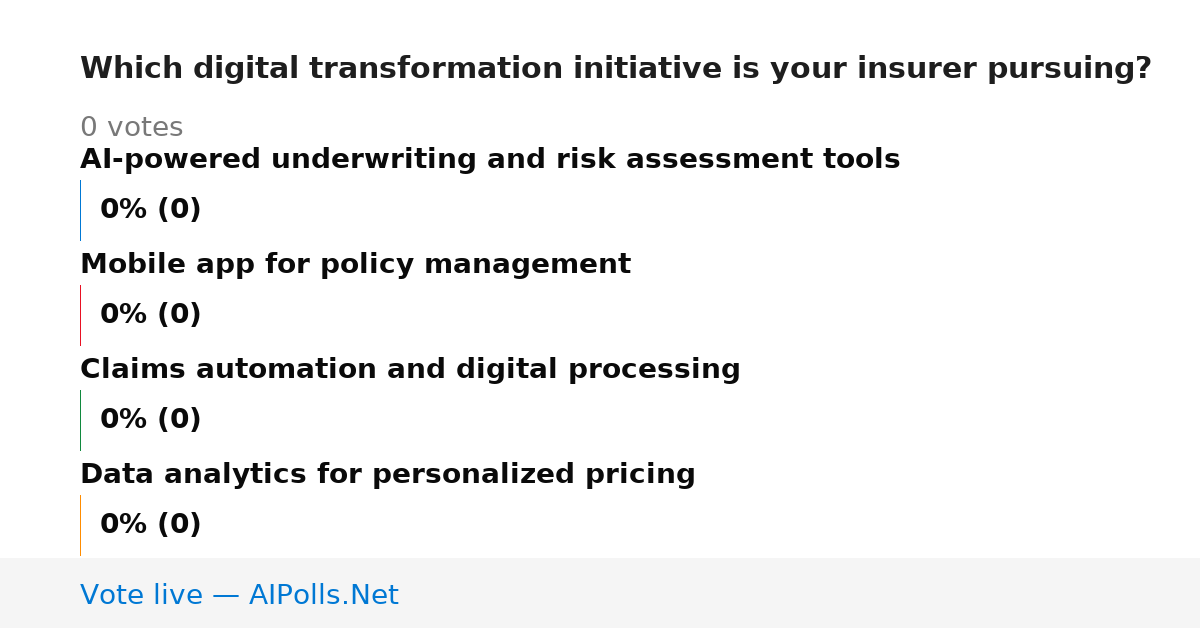Click the blue bar under AI-powered underwriting

point(80,210)
